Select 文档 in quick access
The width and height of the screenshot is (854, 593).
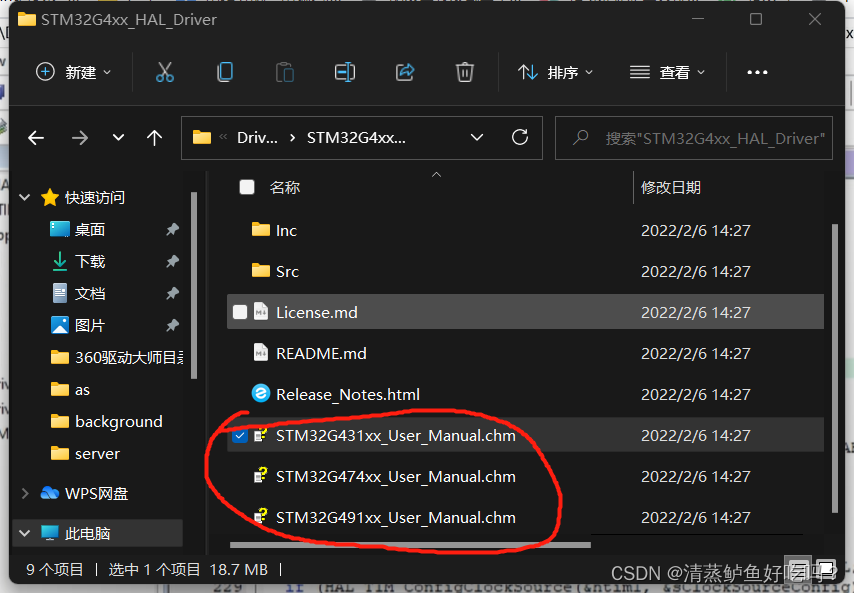coord(89,294)
